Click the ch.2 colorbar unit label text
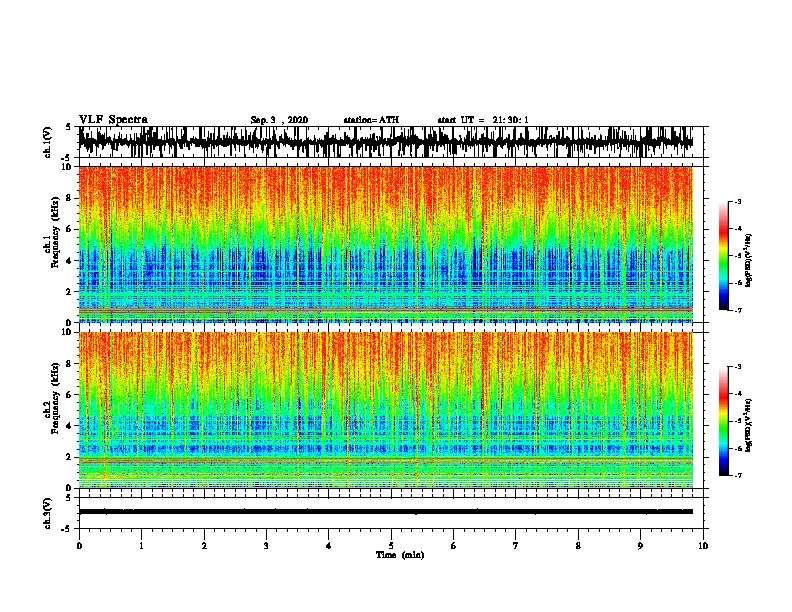Image resolution: width=792 pixels, height=612 pixels. point(749,424)
